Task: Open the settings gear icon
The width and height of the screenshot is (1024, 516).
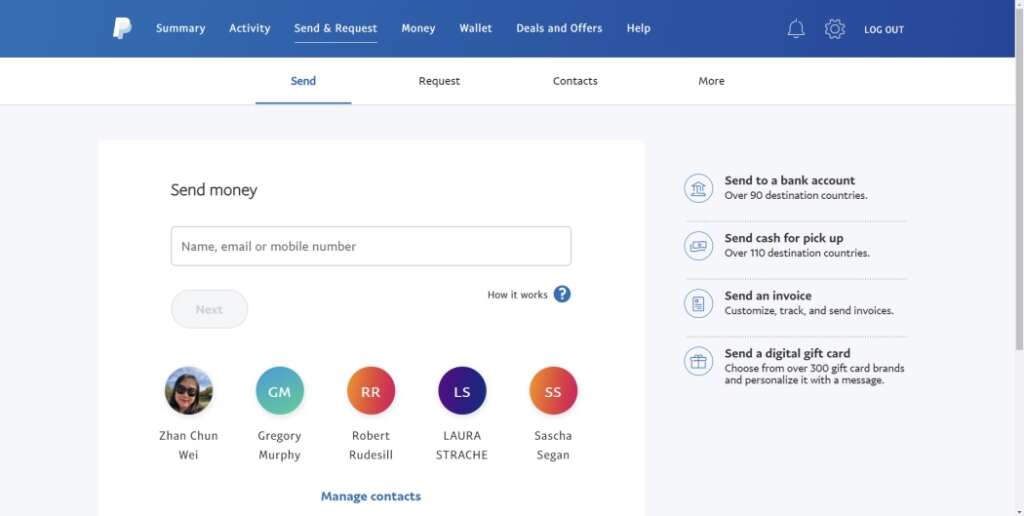Action: click(835, 29)
